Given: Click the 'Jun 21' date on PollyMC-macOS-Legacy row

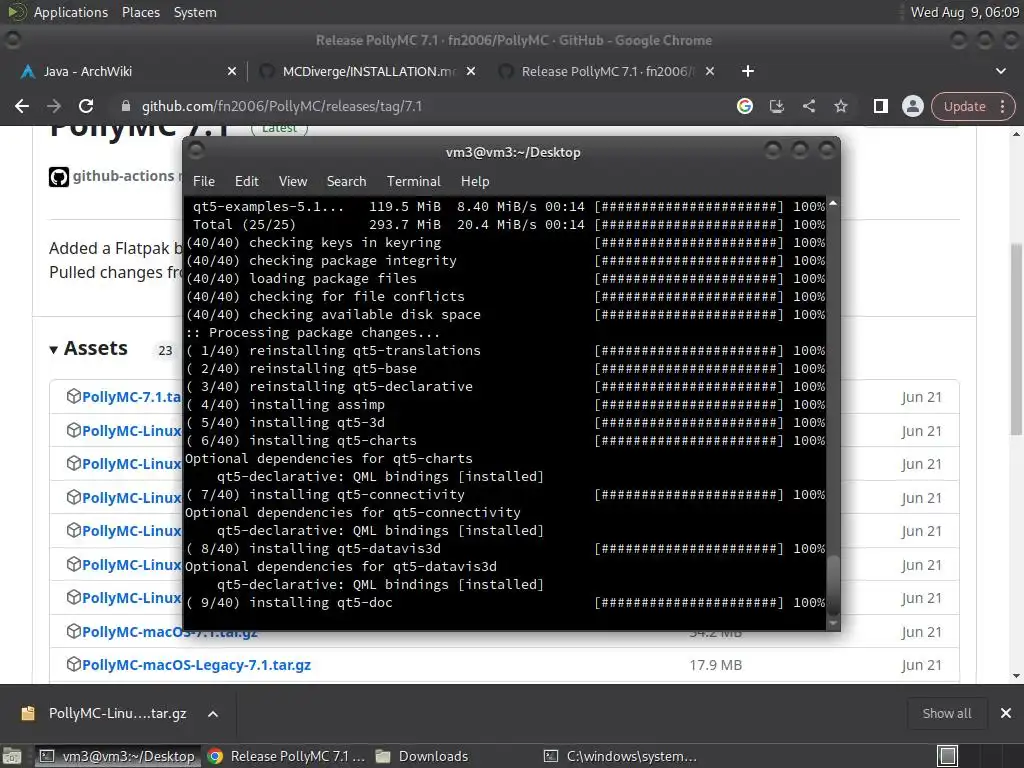Looking at the screenshot, I should (x=921, y=665).
